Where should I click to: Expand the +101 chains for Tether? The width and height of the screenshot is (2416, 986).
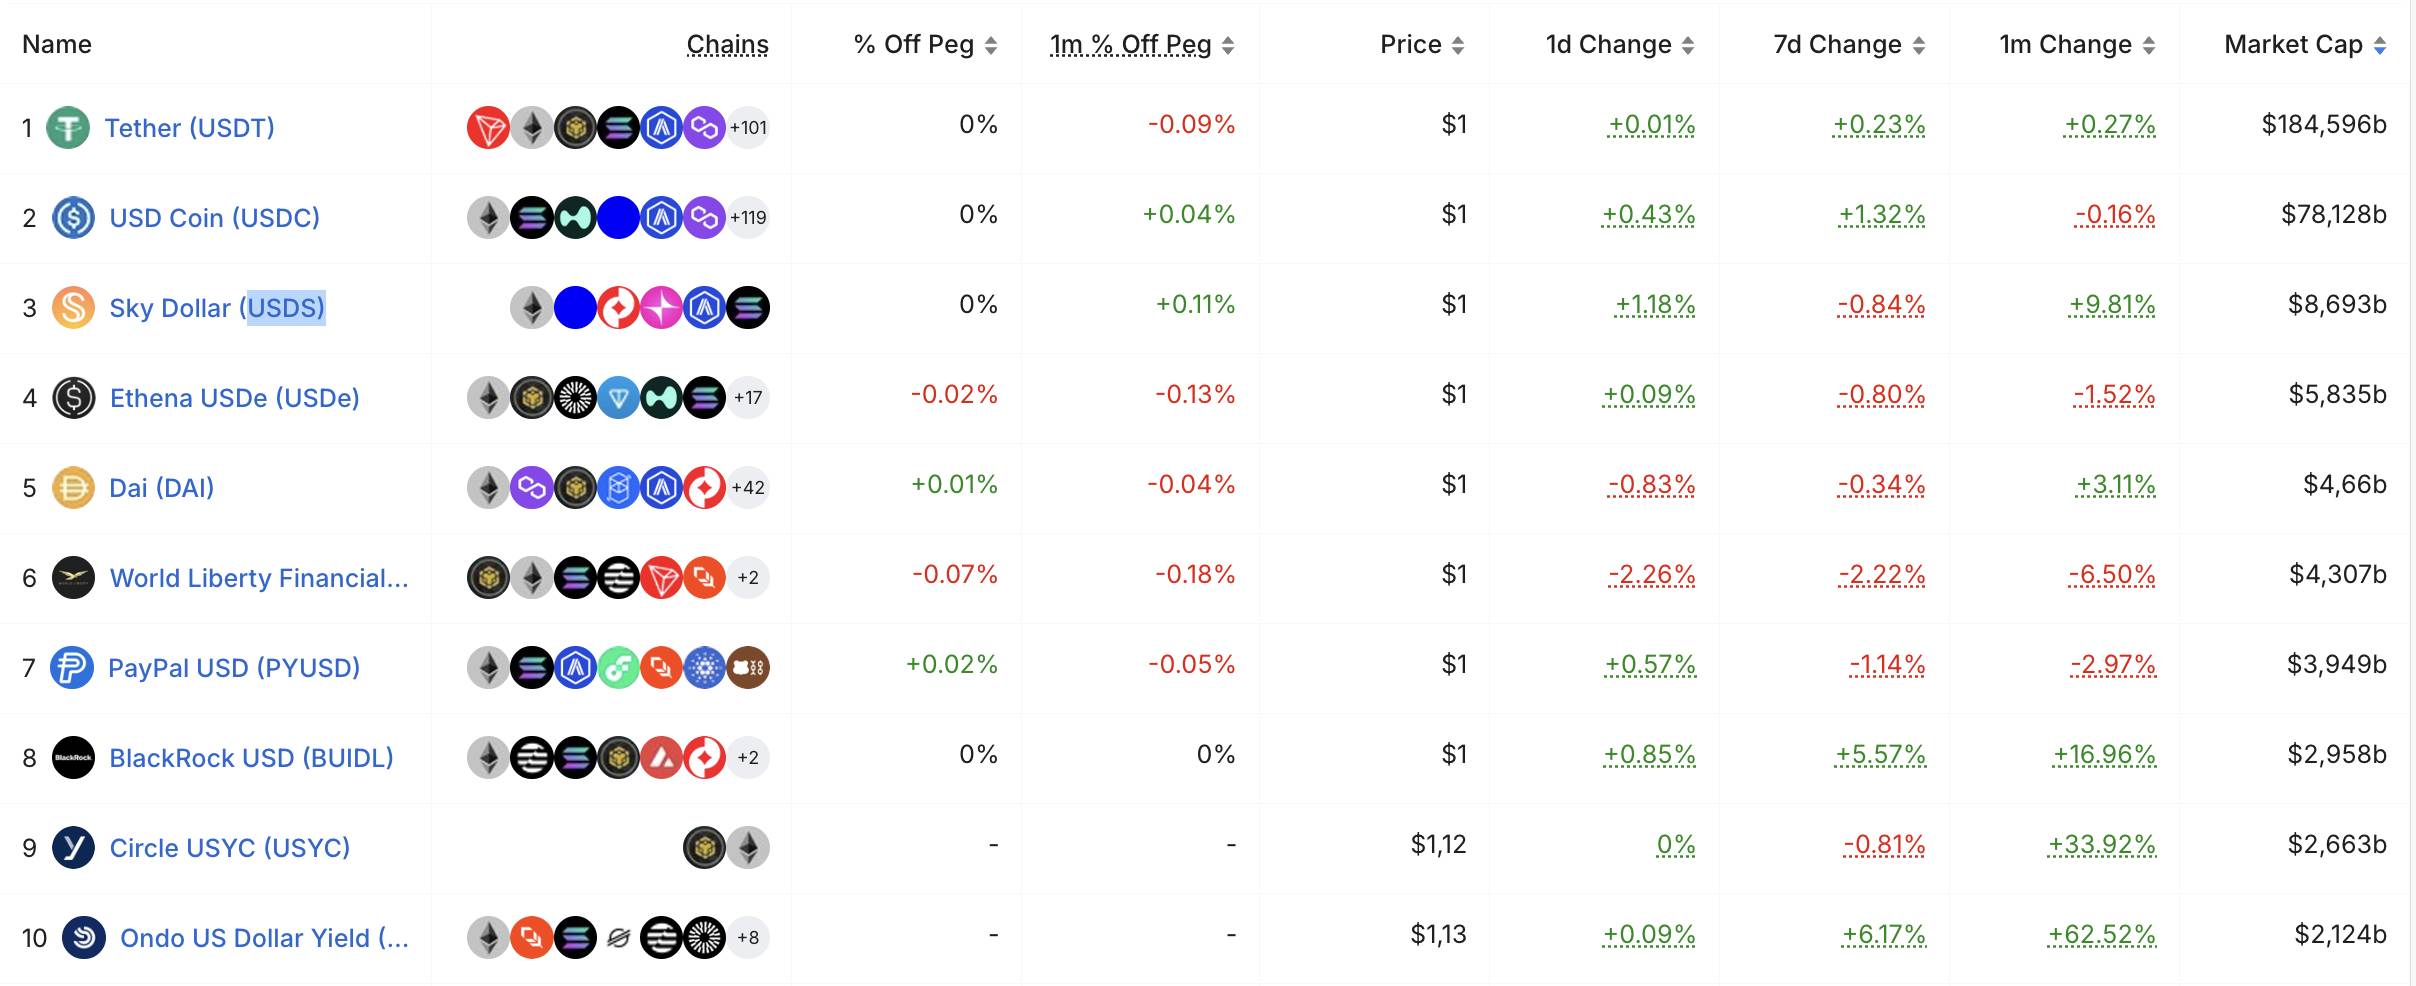pos(748,127)
